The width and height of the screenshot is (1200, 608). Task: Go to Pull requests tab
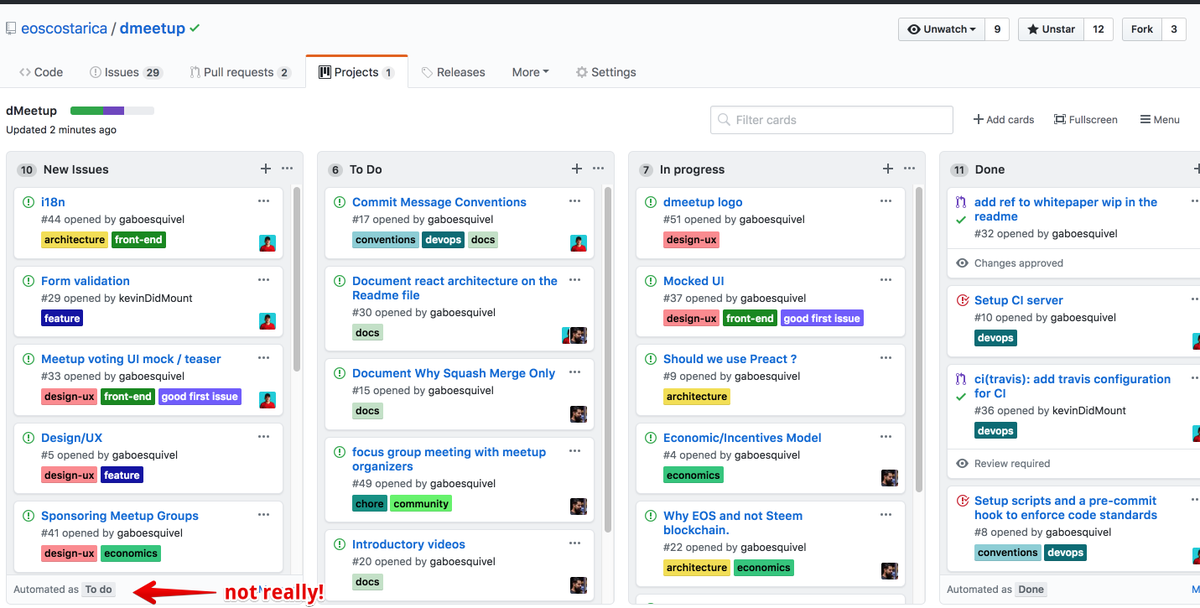[x=240, y=72]
